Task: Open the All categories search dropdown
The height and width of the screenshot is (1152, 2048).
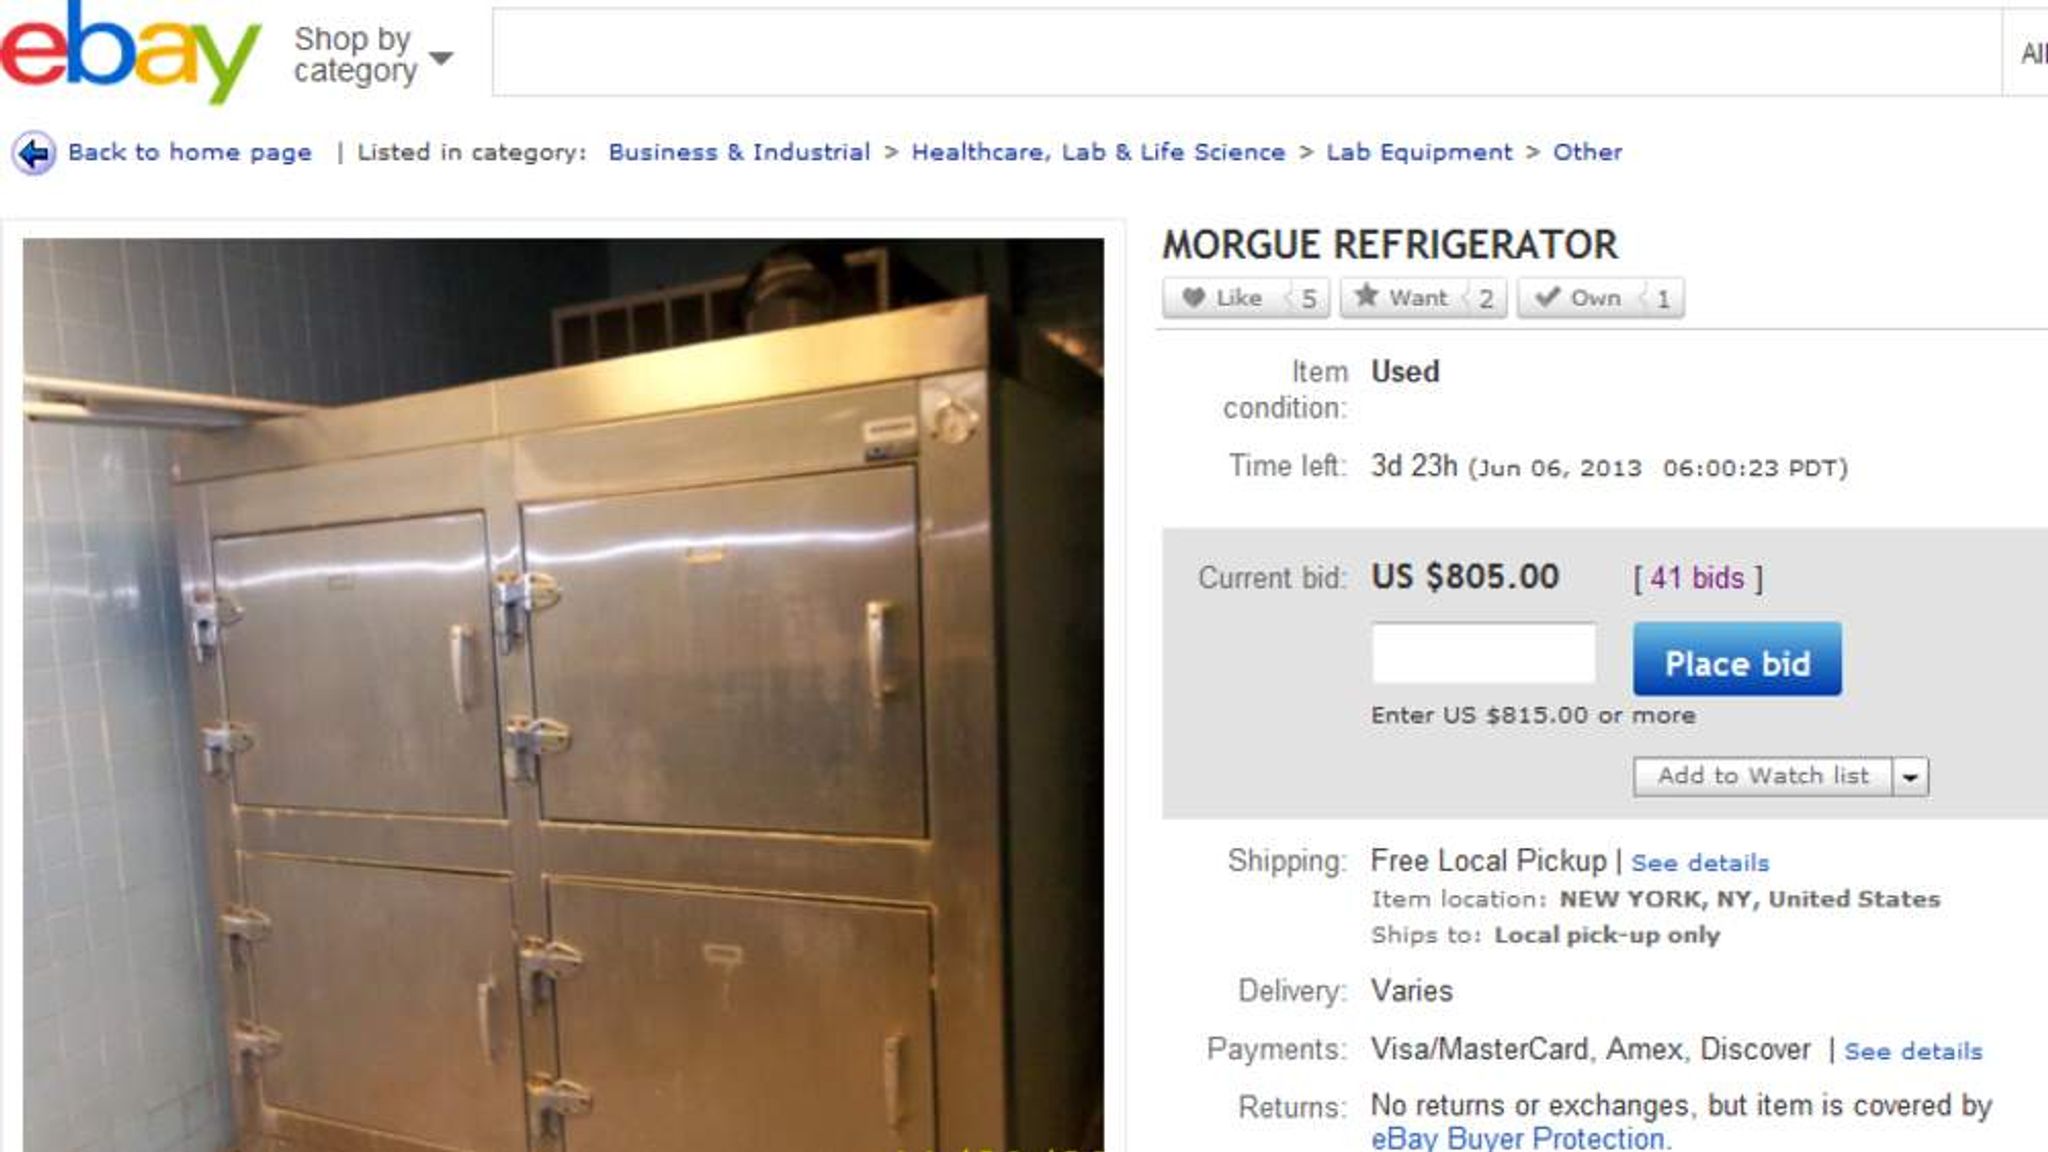Action: pyautogui.click(x=2026, y=53)
